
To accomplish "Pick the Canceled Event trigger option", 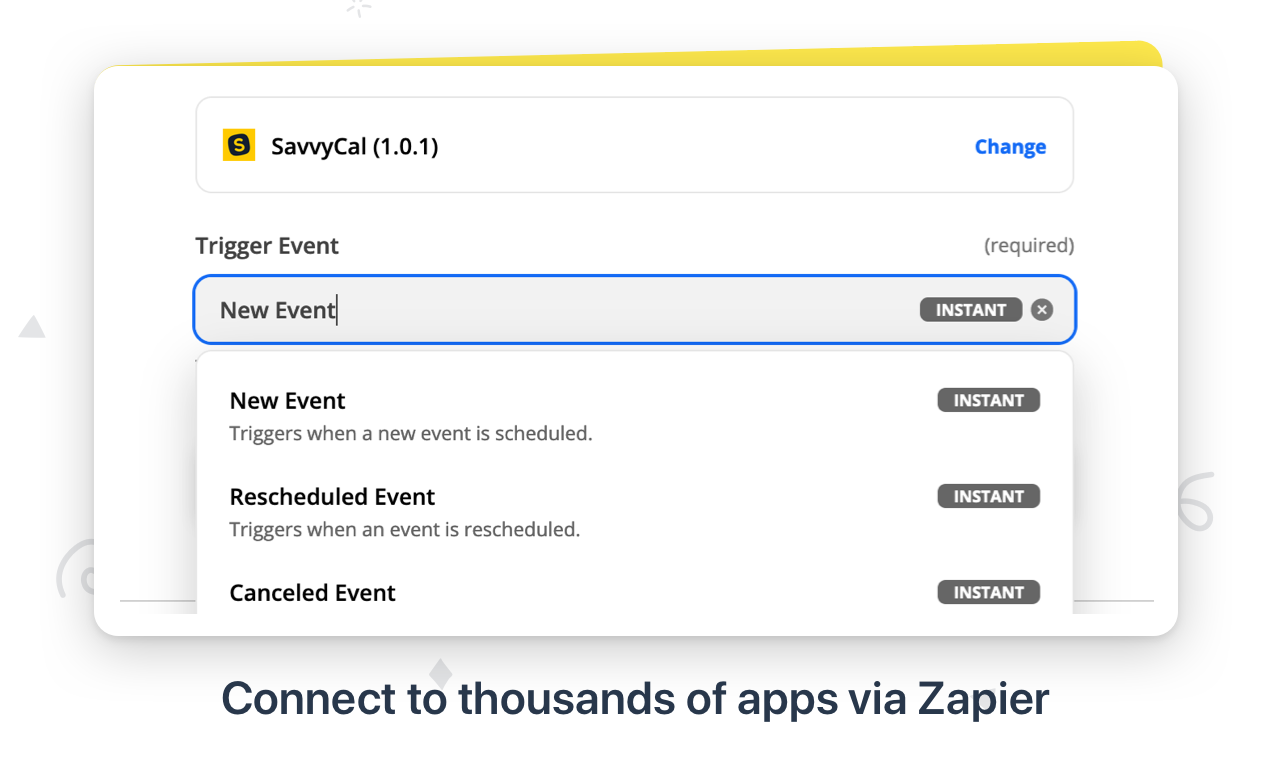I will pyautogui.click(x=312, y=593).
